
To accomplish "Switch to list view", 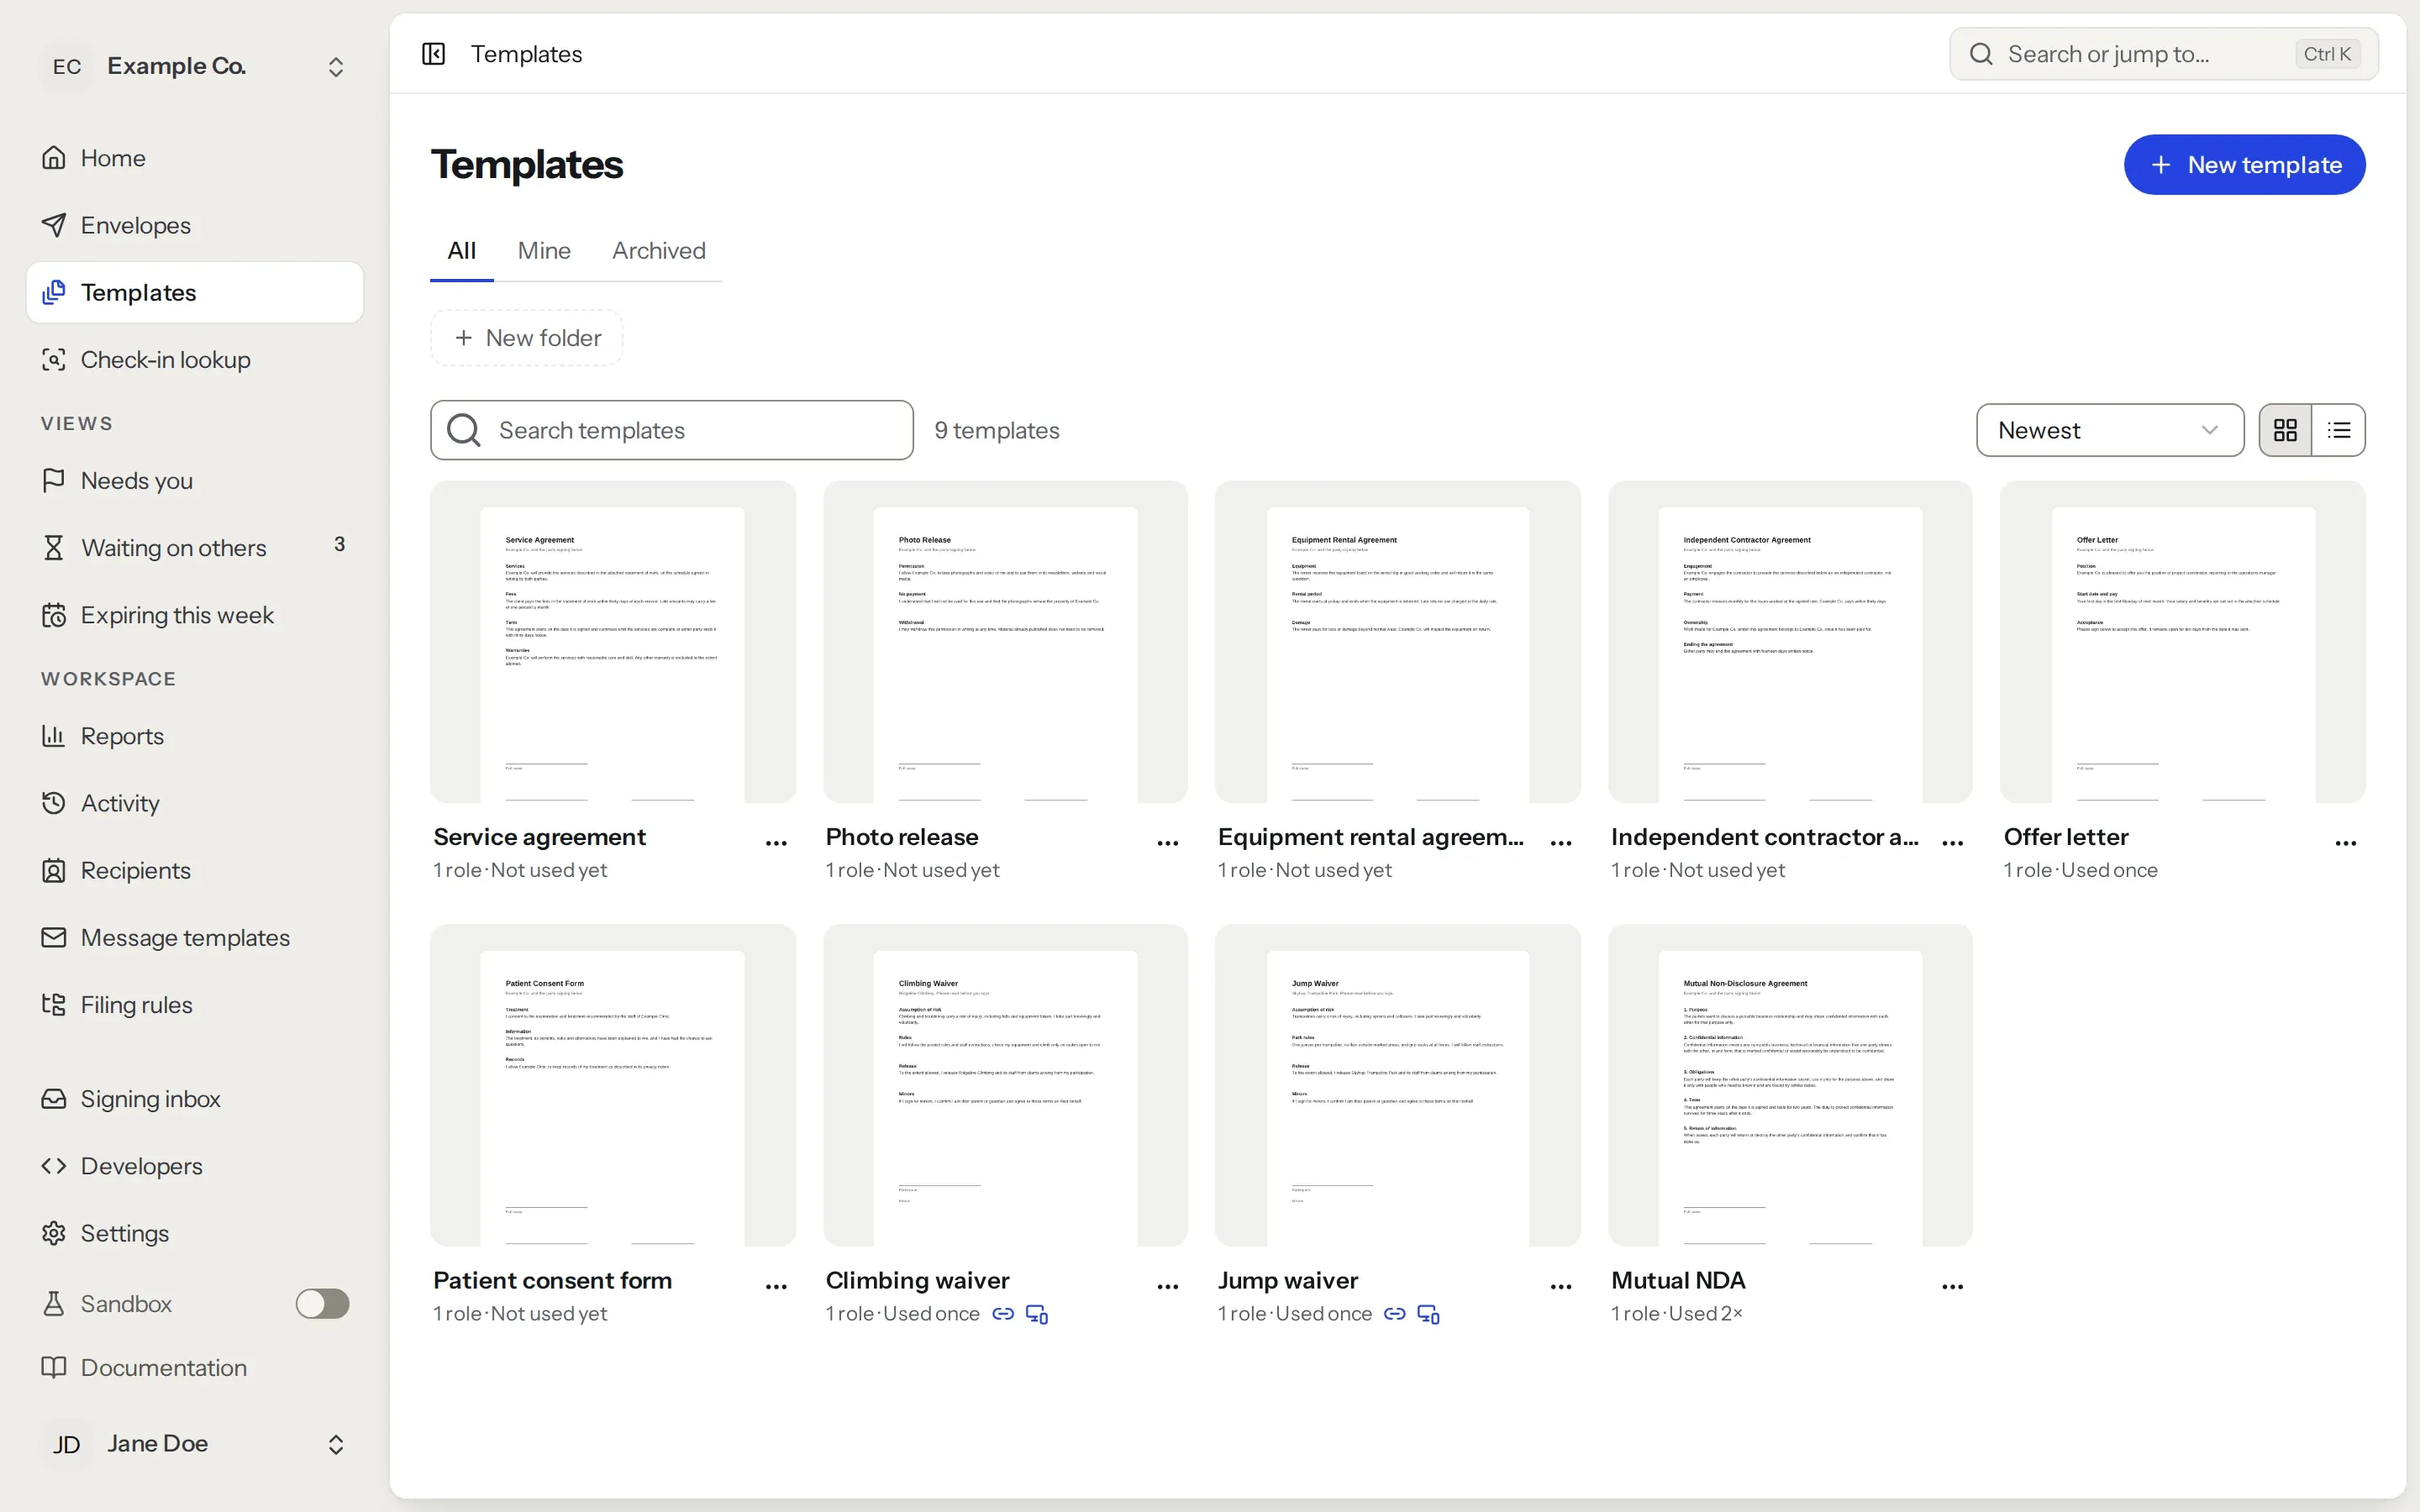I will (x=2339, y=430).
